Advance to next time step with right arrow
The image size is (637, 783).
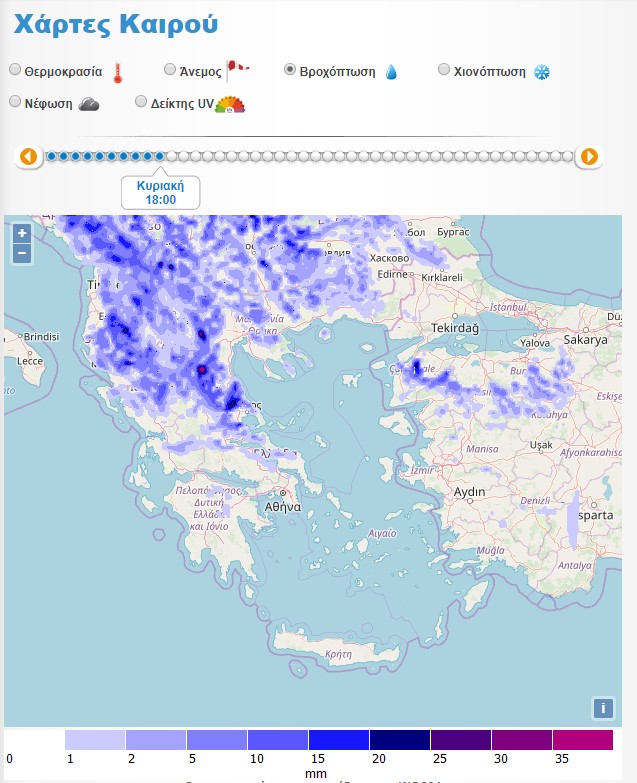click(x=589, y=156)
